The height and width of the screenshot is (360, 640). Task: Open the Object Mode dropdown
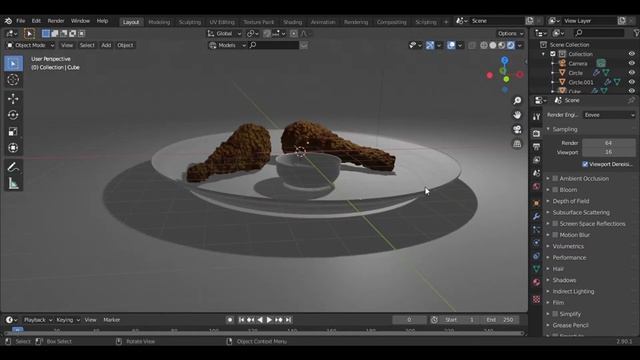tap(30, 45)
